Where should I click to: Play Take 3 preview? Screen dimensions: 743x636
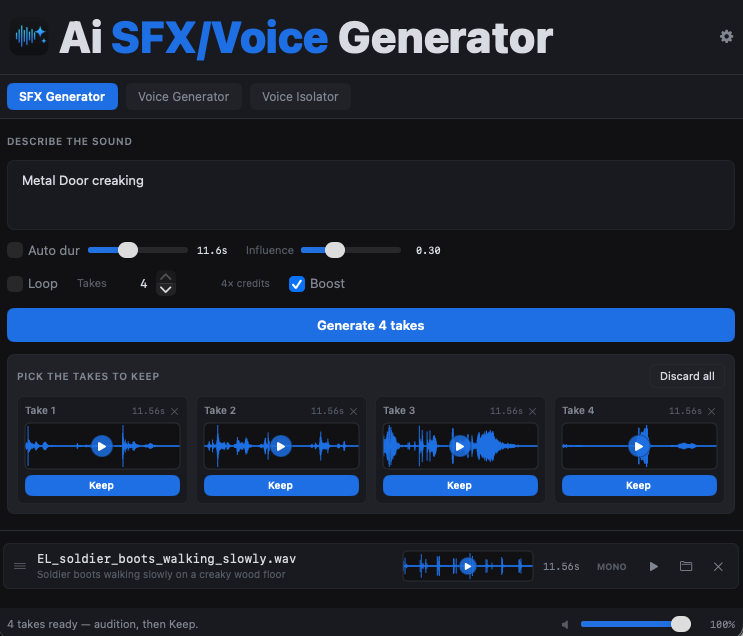(460, 446)
